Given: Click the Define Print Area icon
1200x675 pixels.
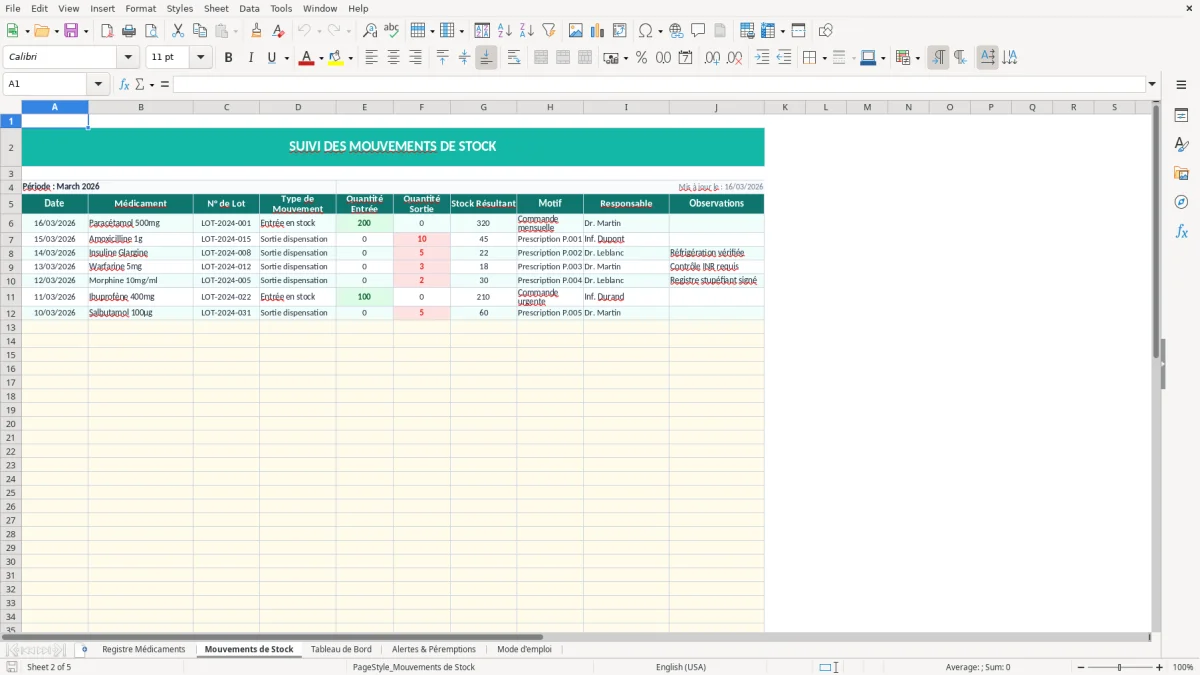Looking at the screenshot, I should pyautogui.click(x=748, y=31).
